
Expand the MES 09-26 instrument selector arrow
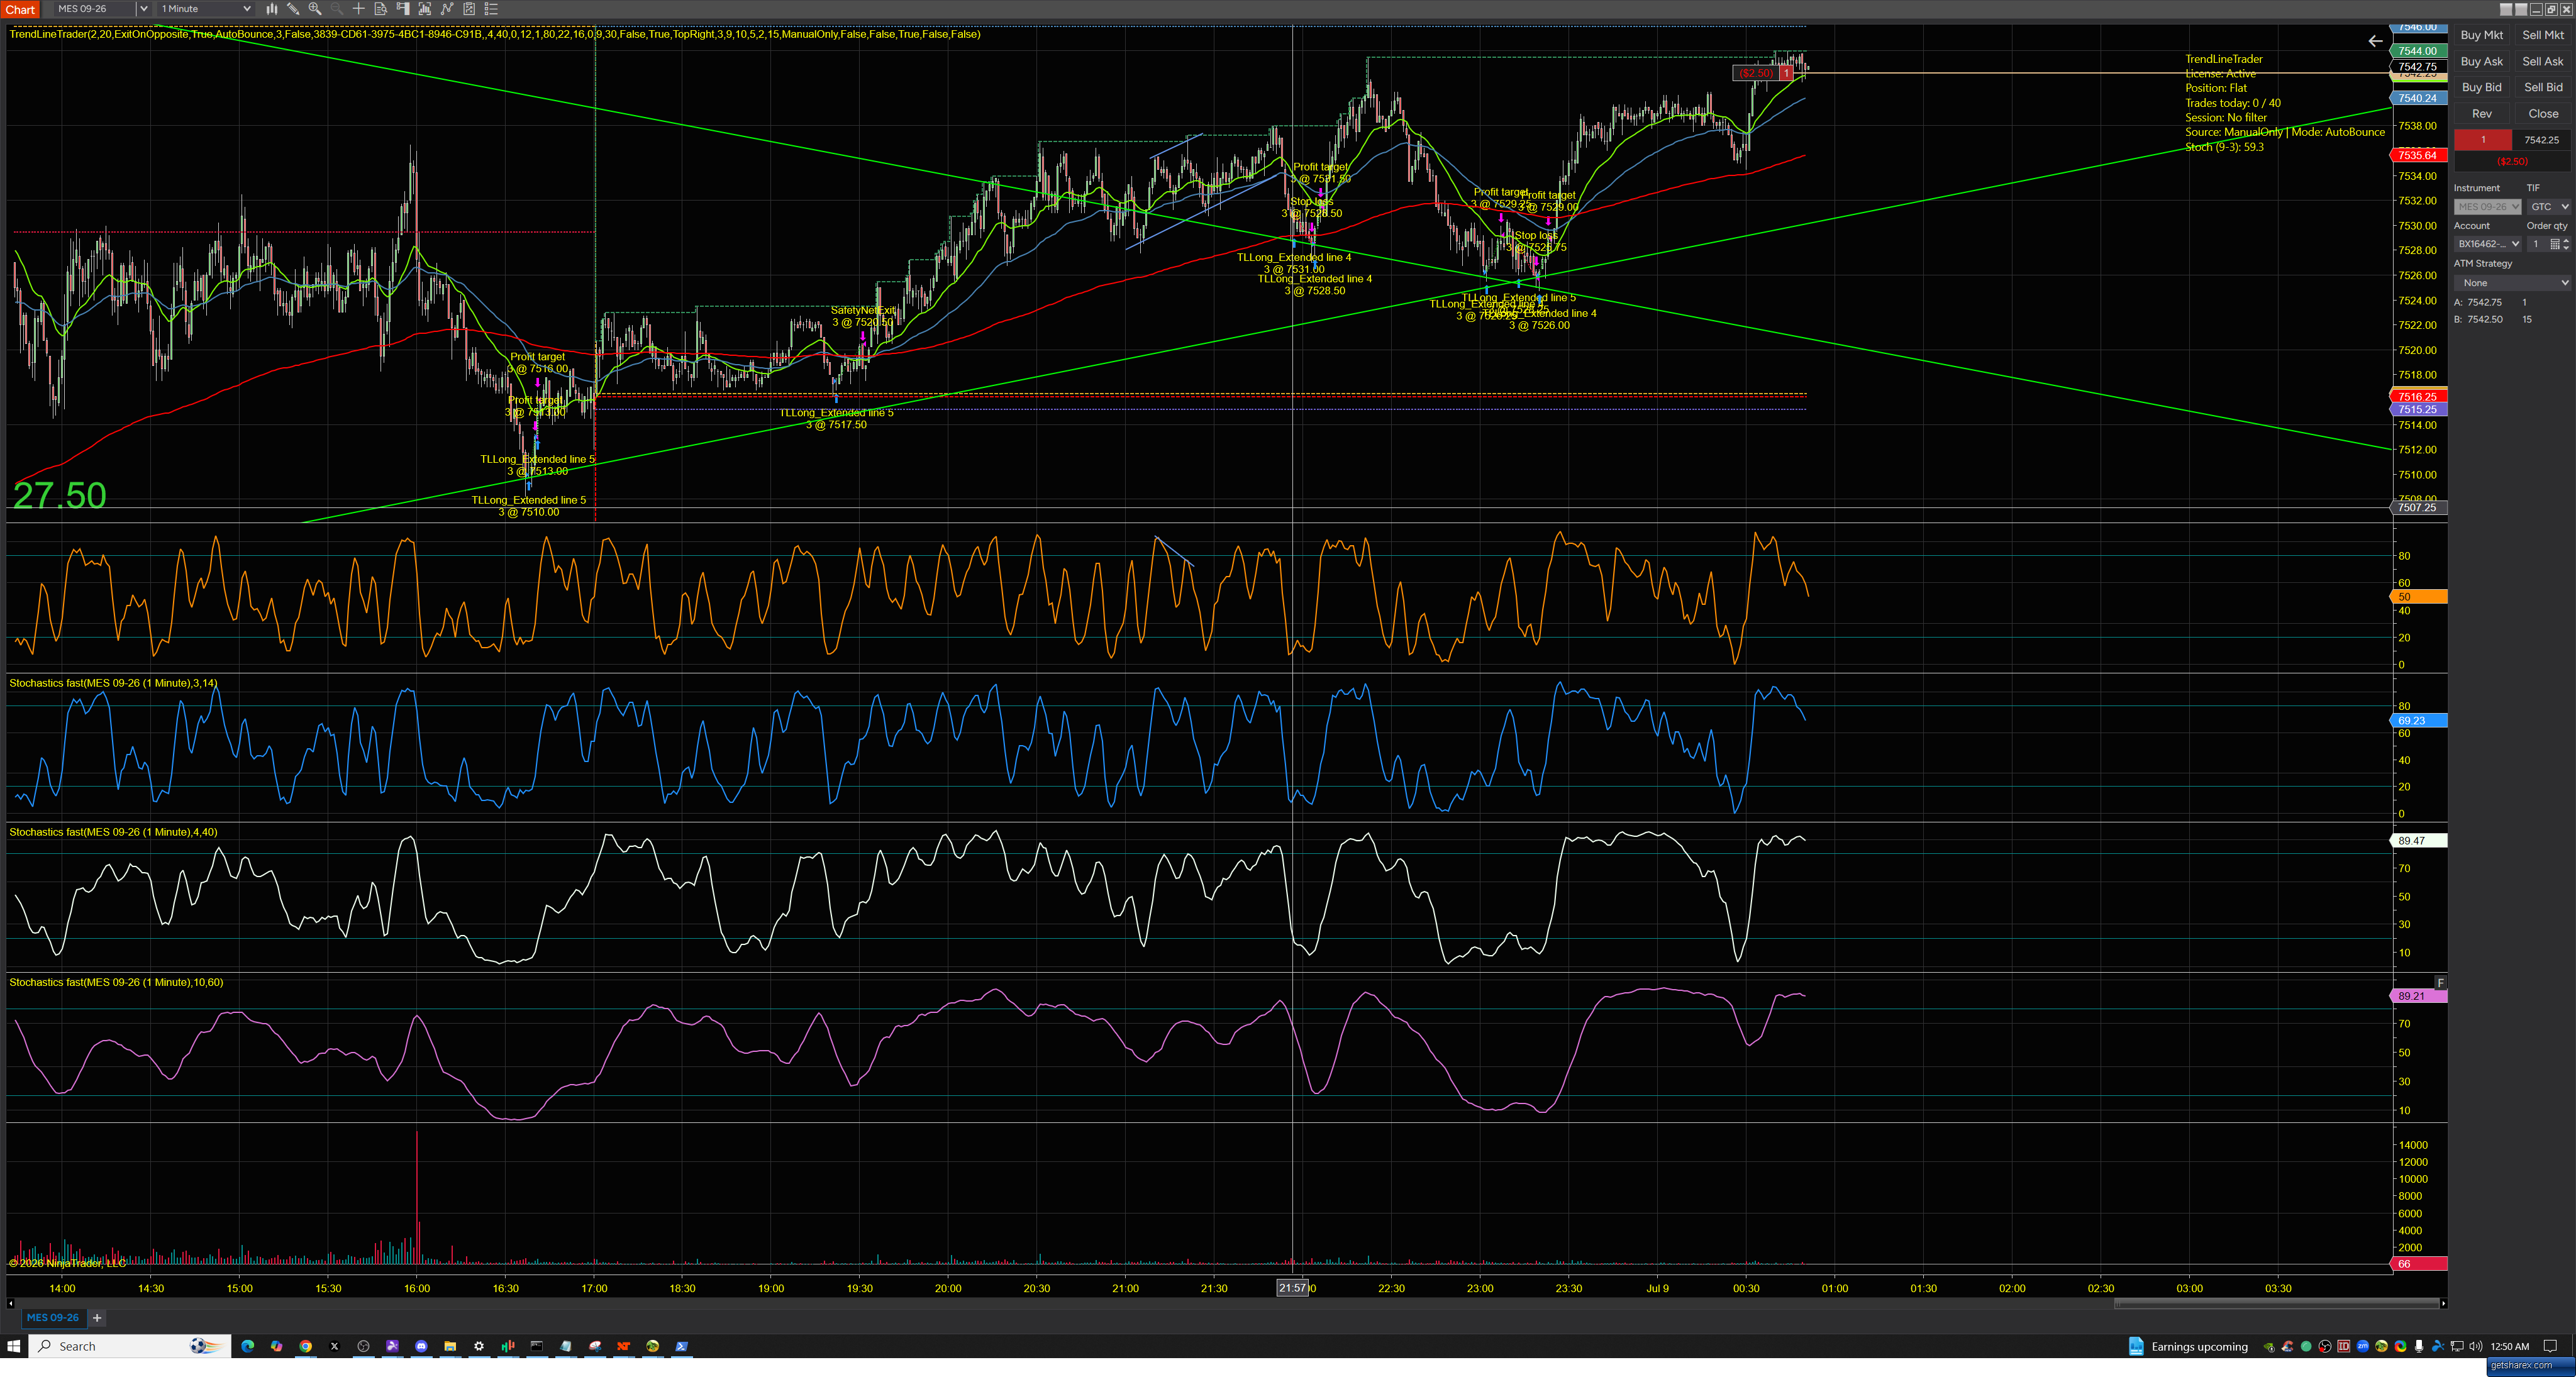click(143, 8)
